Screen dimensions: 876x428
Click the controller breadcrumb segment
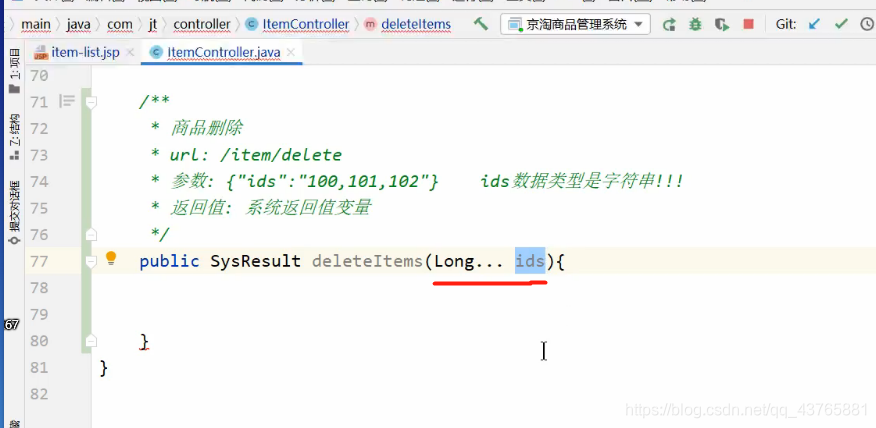click(x=202, y=25)
